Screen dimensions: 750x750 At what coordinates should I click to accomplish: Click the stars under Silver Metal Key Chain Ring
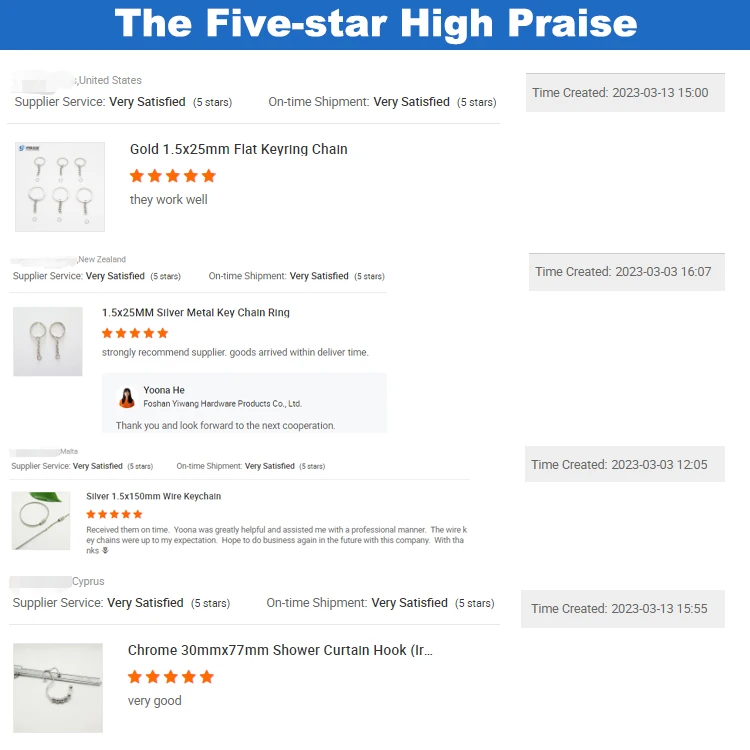coord(135,333)
